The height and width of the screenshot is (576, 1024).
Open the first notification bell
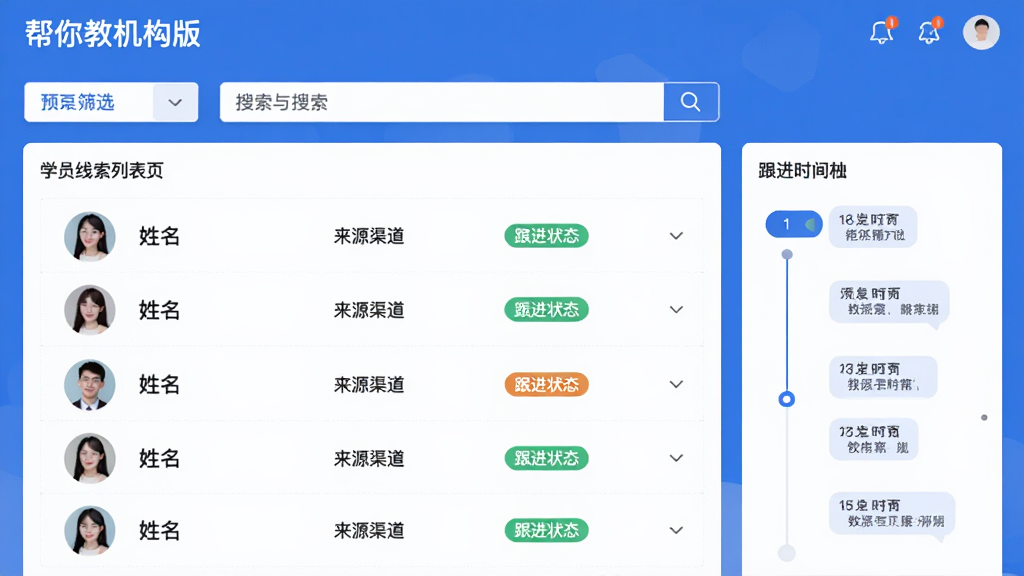882,31
